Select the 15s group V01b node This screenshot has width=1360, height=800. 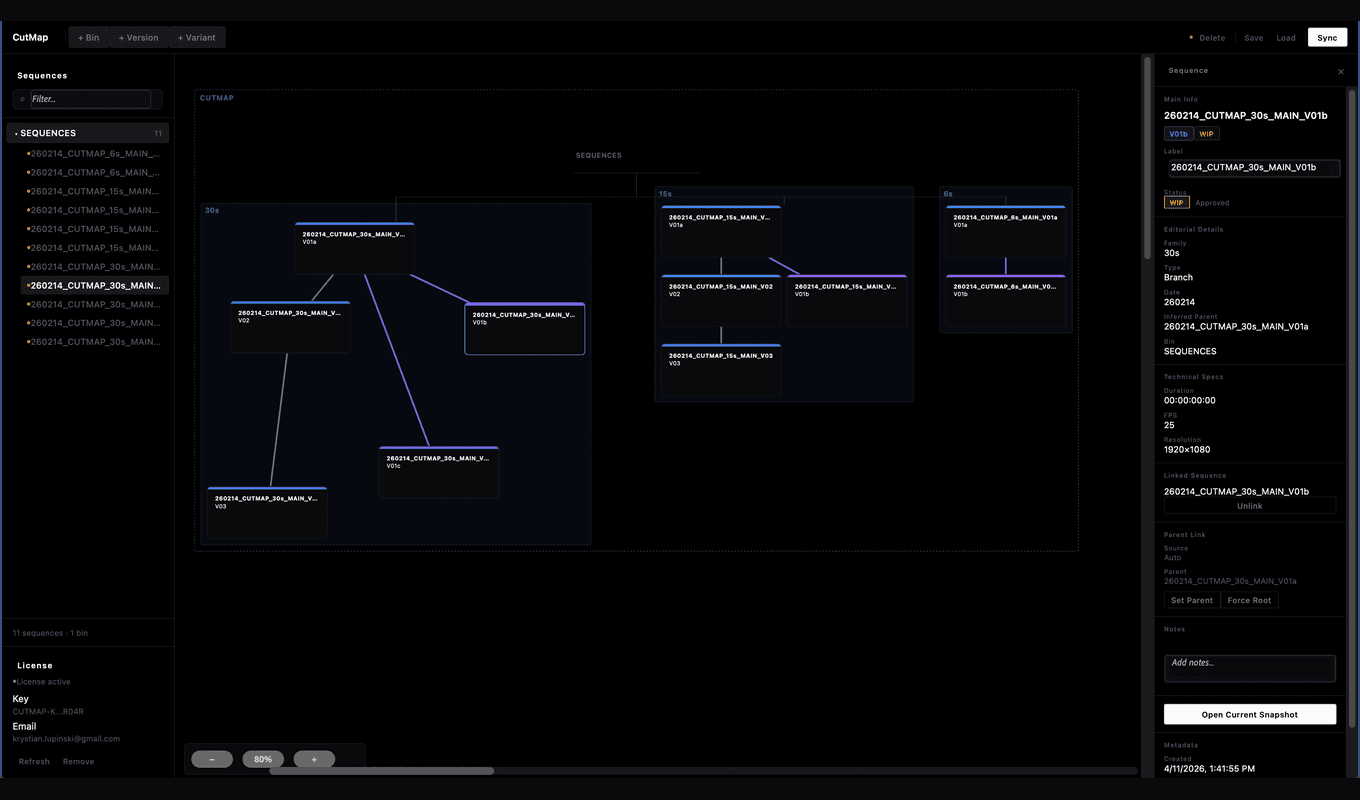pyautogui.click(x=847, y=301)
